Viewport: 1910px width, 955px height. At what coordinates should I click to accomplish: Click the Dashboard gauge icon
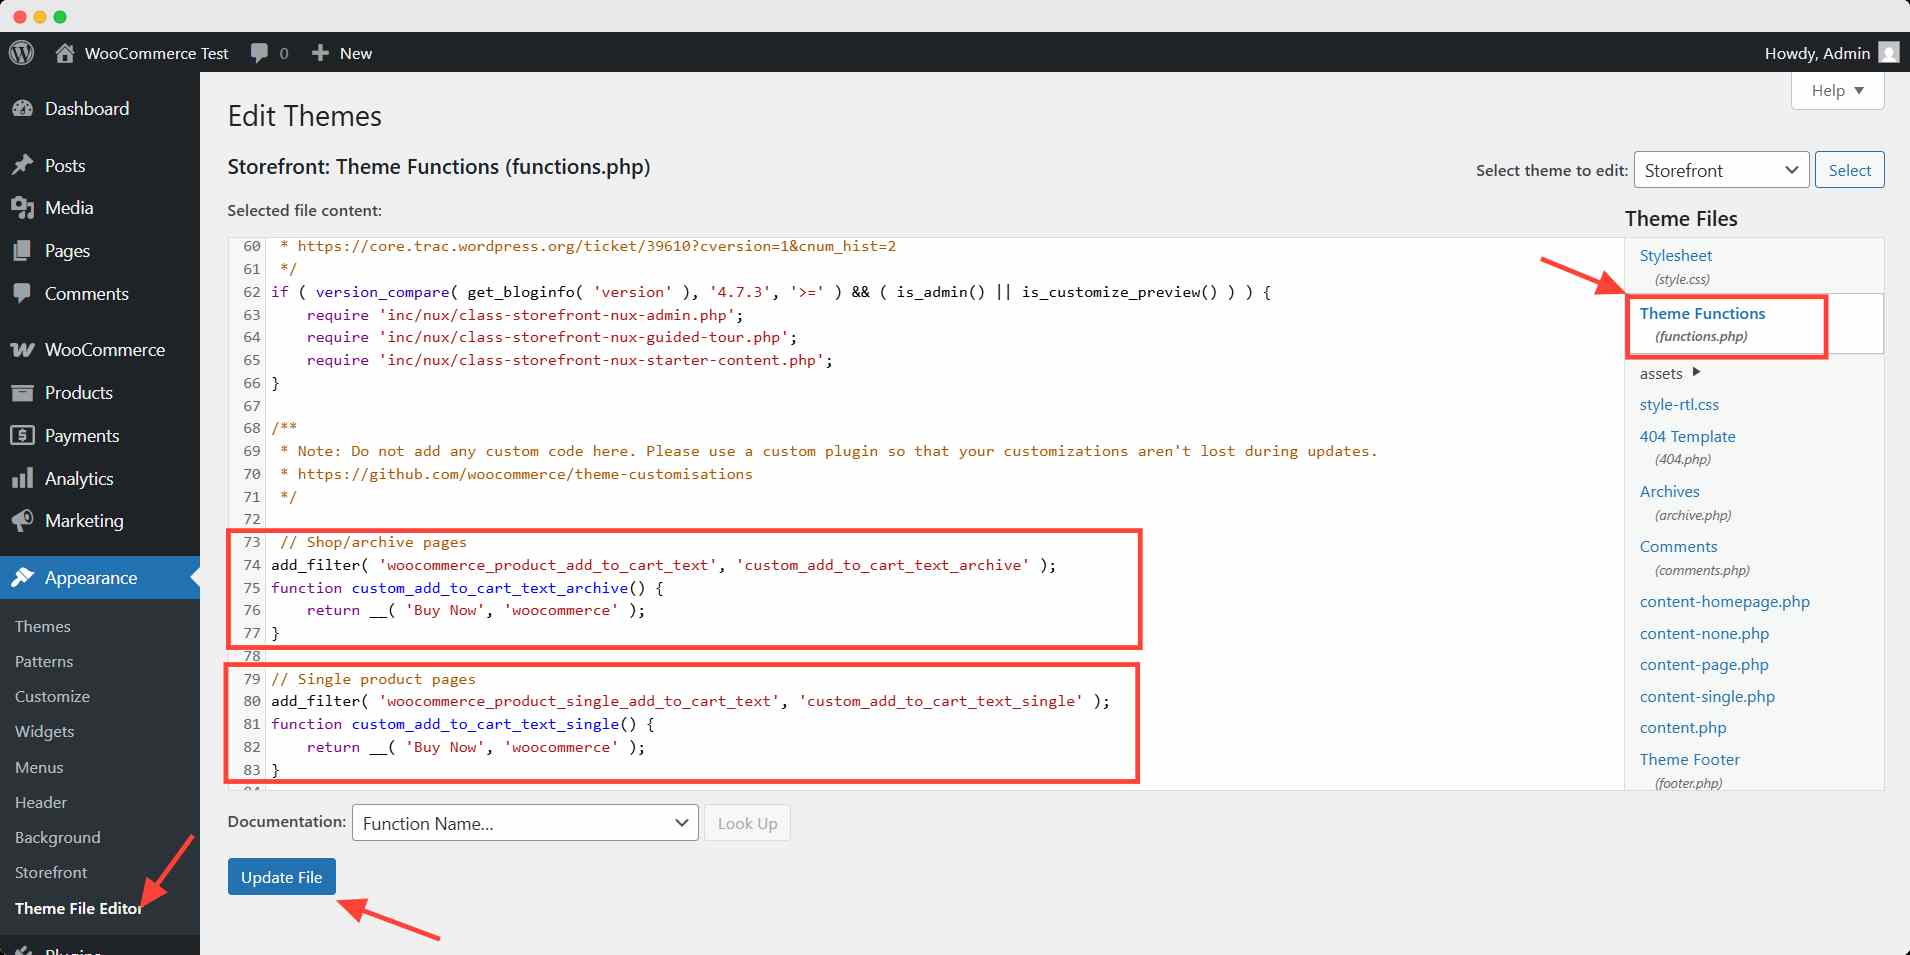click(x=22, y=109)
